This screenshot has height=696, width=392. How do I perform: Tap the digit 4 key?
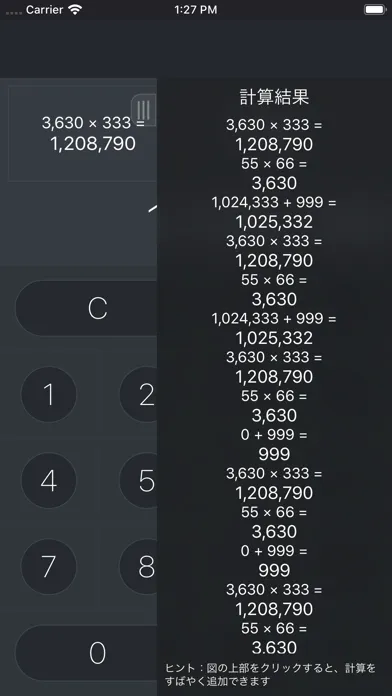tap(49, 480)
